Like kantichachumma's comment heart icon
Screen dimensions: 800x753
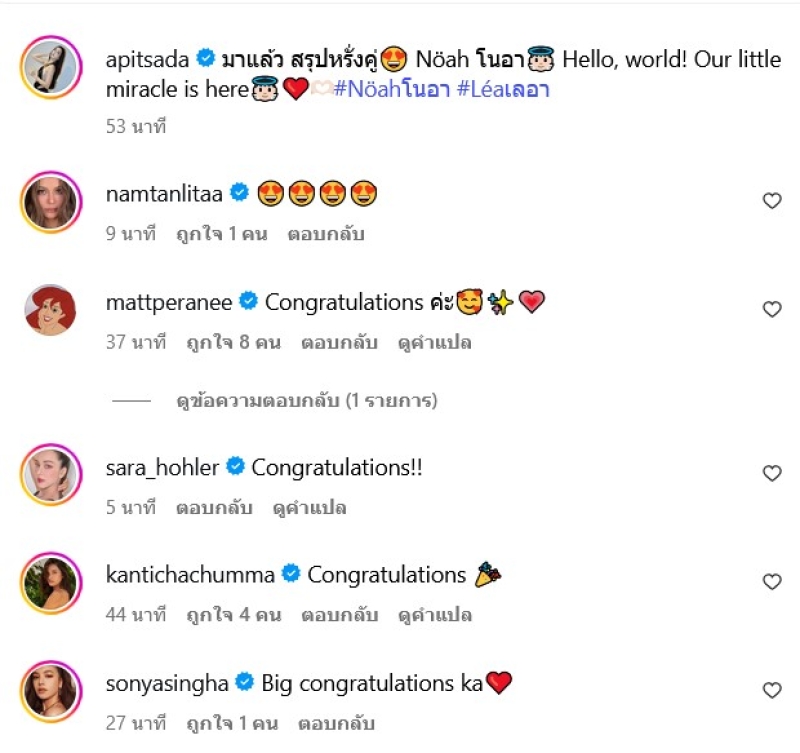click(771, 582)
